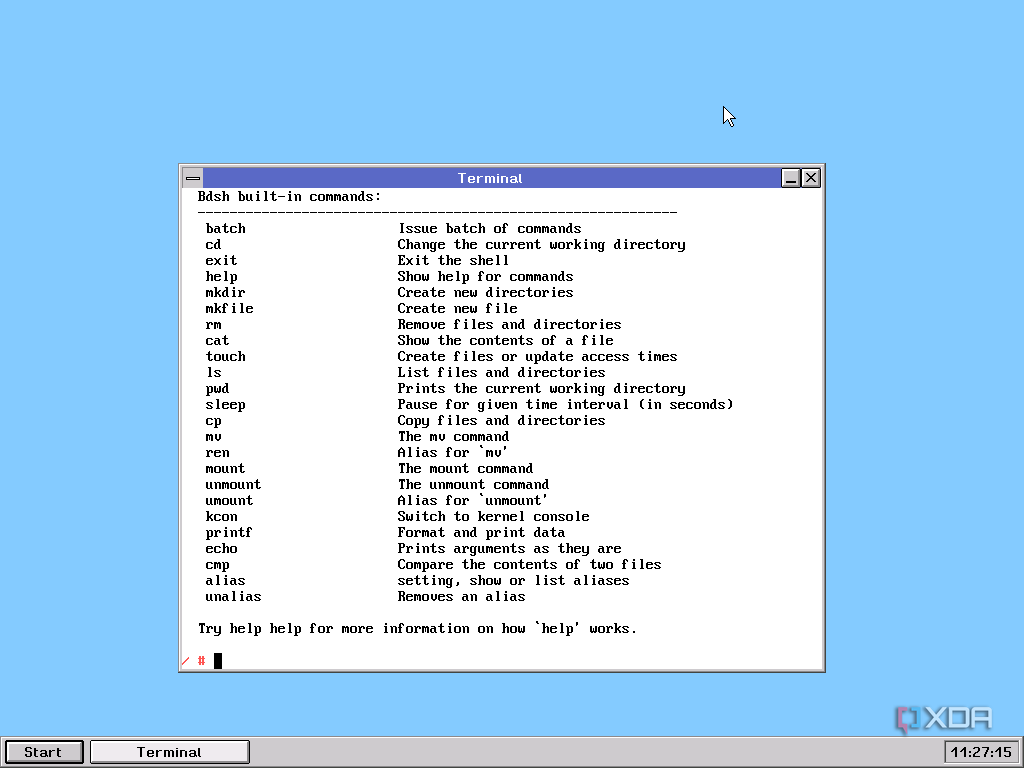1024x768 pixels.
Task: Select the 'alias' command name
Action: [x=225, y=581]
